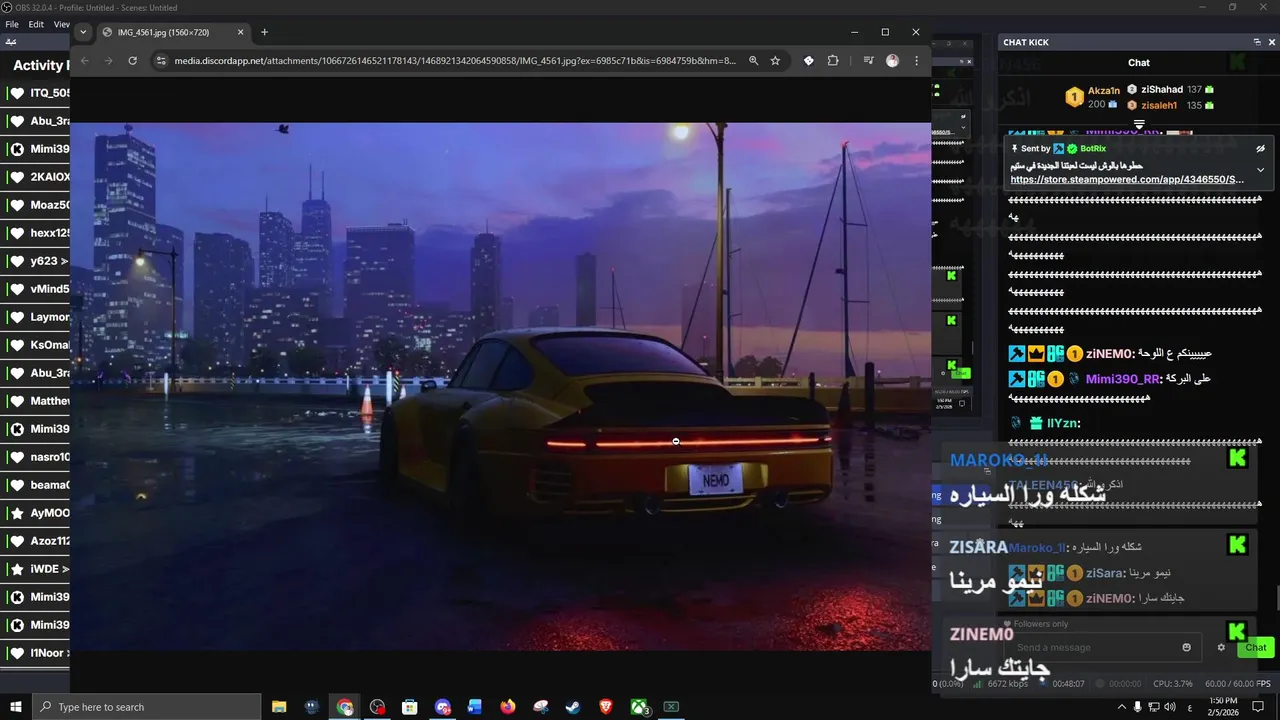Select the AyMOO star activity row
Viewport: 1280px width, 720px height.
(x=36, y=513)
